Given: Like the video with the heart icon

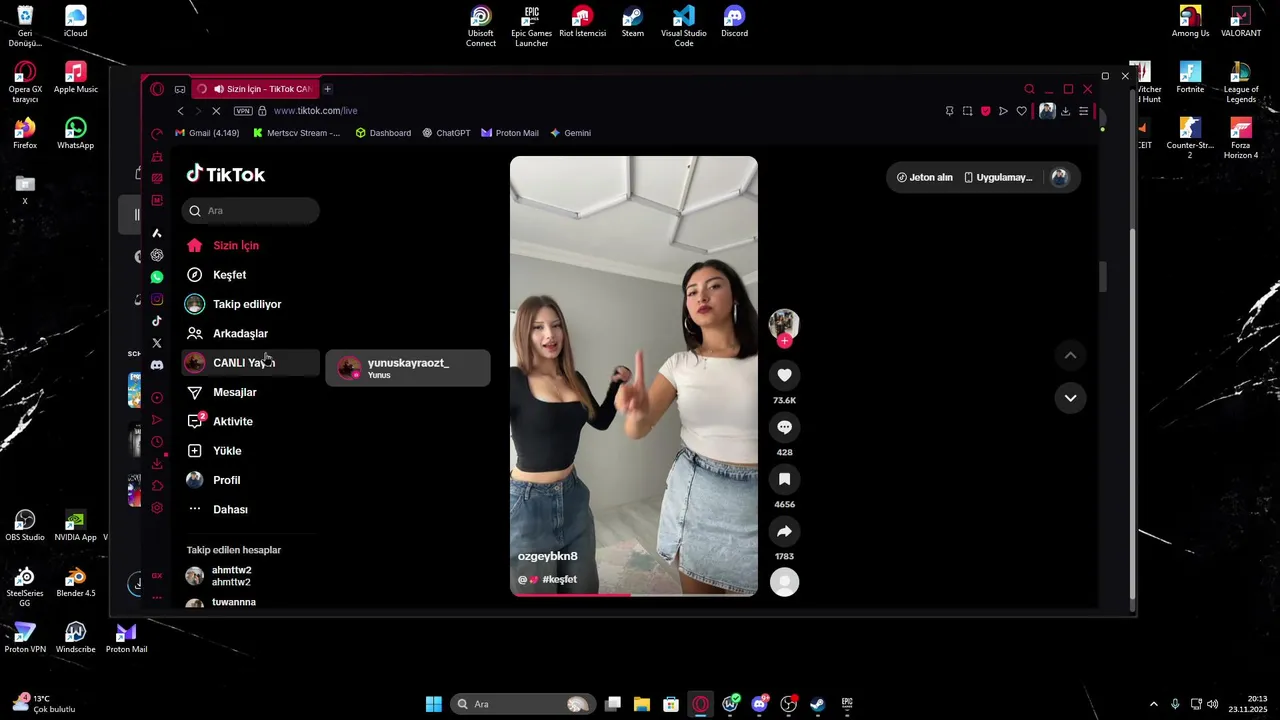Looking at the screenshot, I should coord(784,375).
